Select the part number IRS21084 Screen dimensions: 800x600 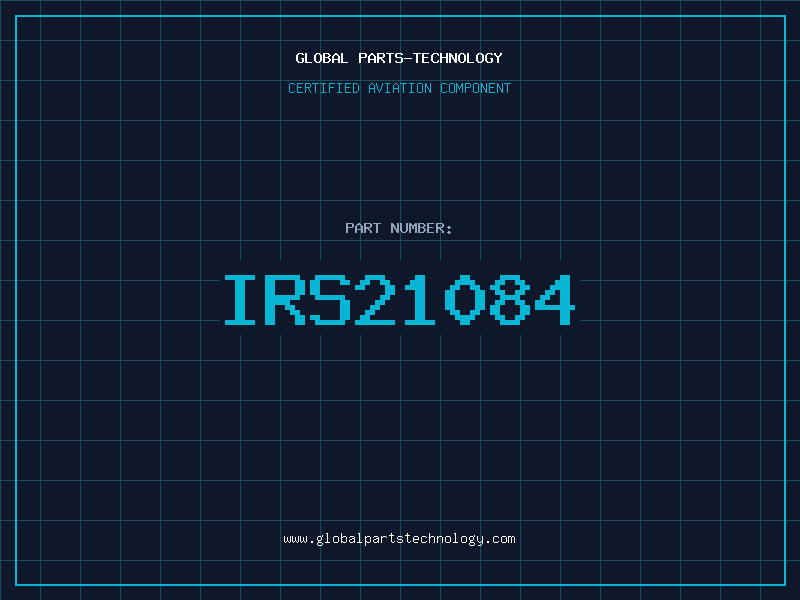pos(400,300)
